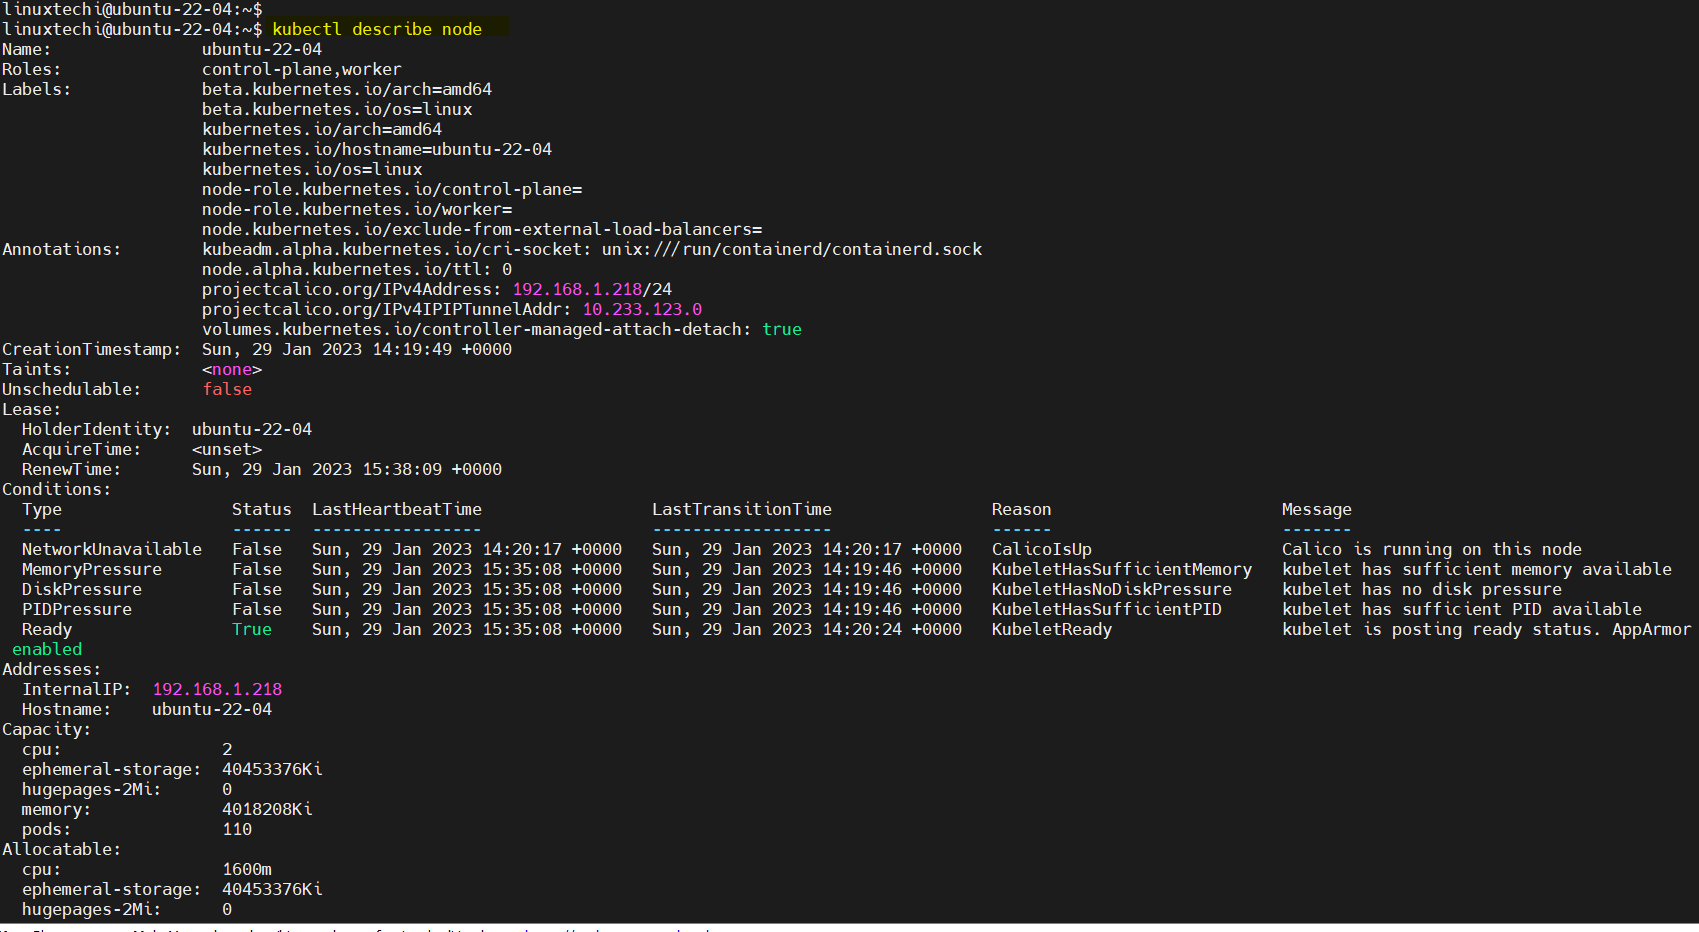This screenshot has height=932, width=1699.
Task: Click the reason 'KubeletHasSufficientMemory'
Action: tap(1121, 569)
